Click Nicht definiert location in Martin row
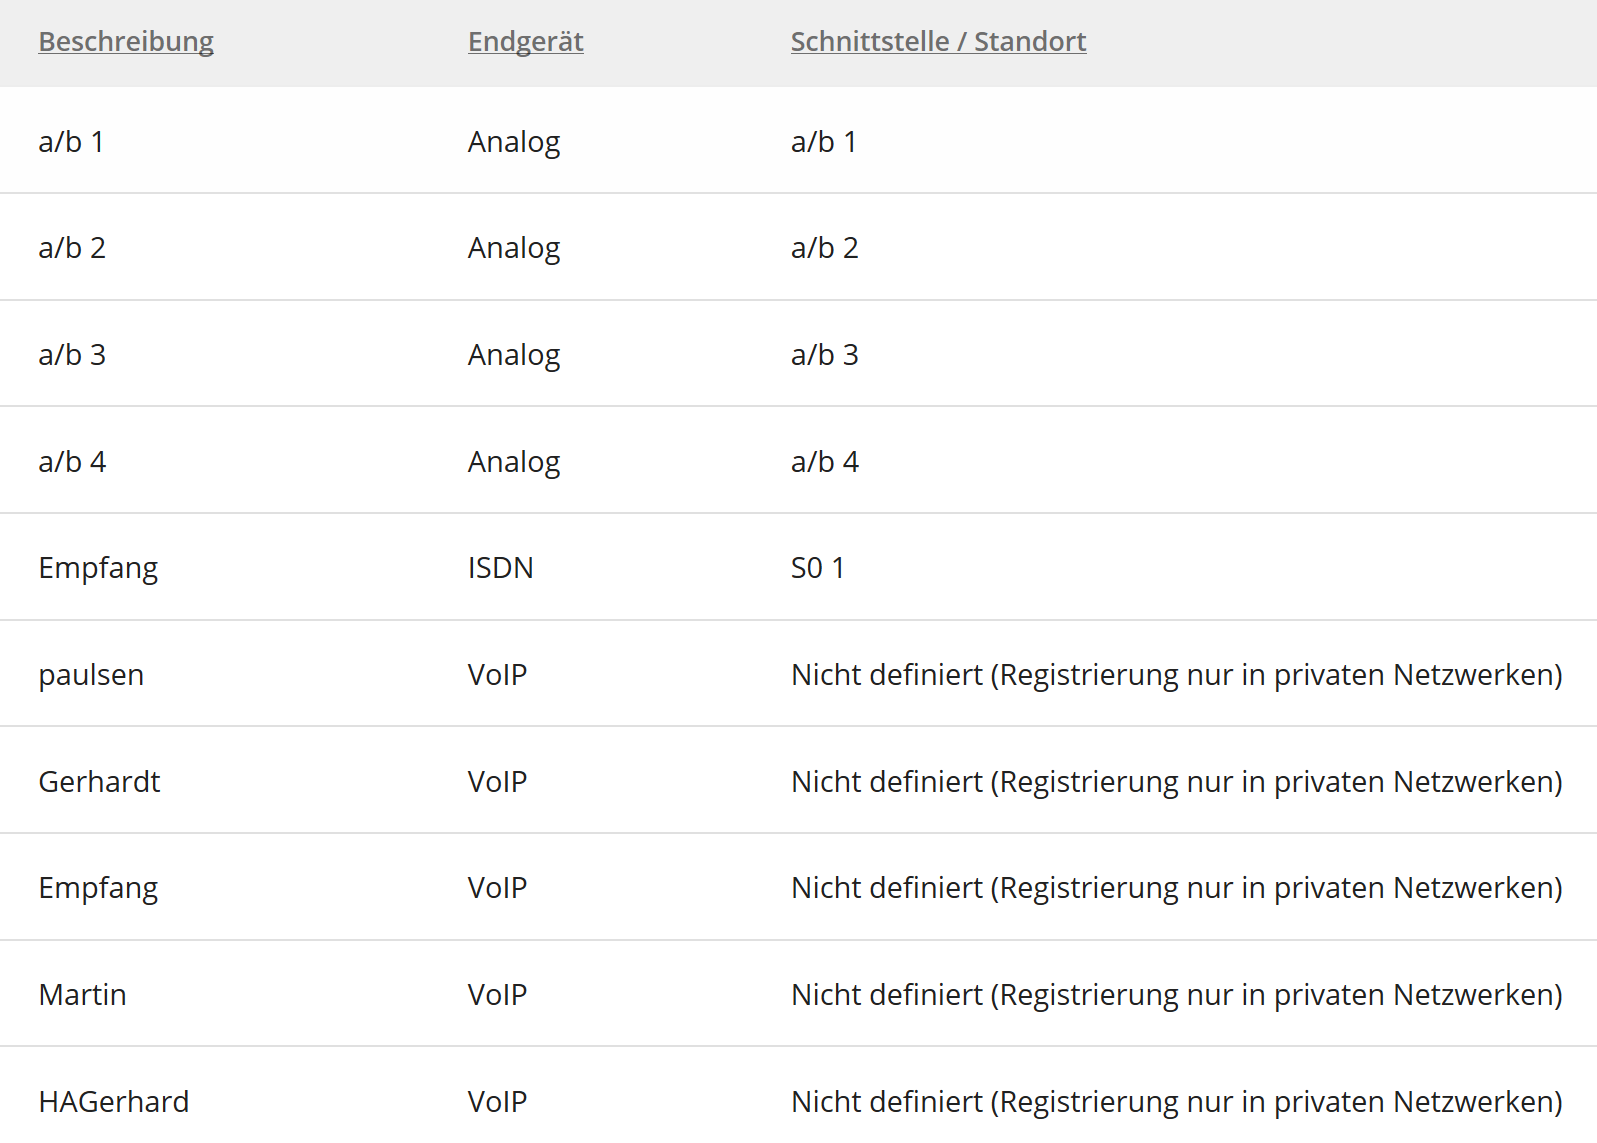Image resolution: width=1597 pixels, height=1143 pixels. [1176, 995]
